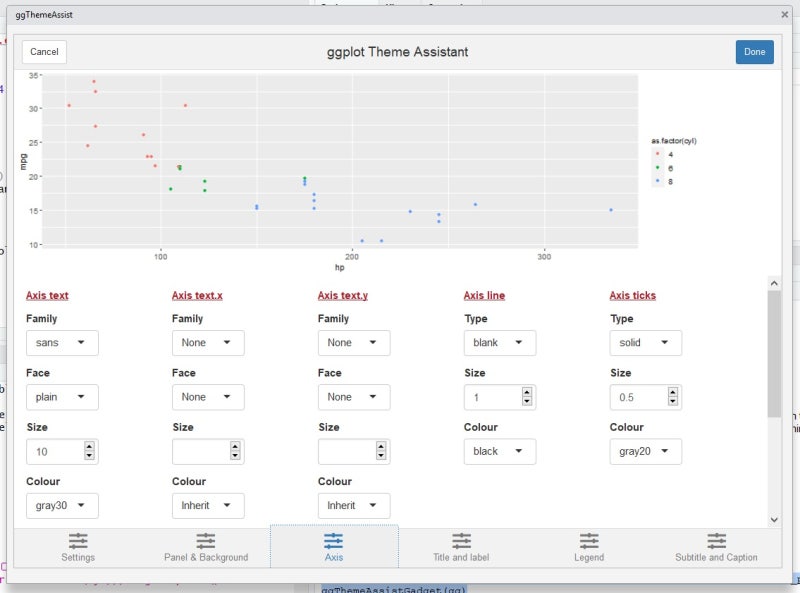Screen dimensions: 800x593
Task: Switch to the Axis tab label
Action: 334,557
